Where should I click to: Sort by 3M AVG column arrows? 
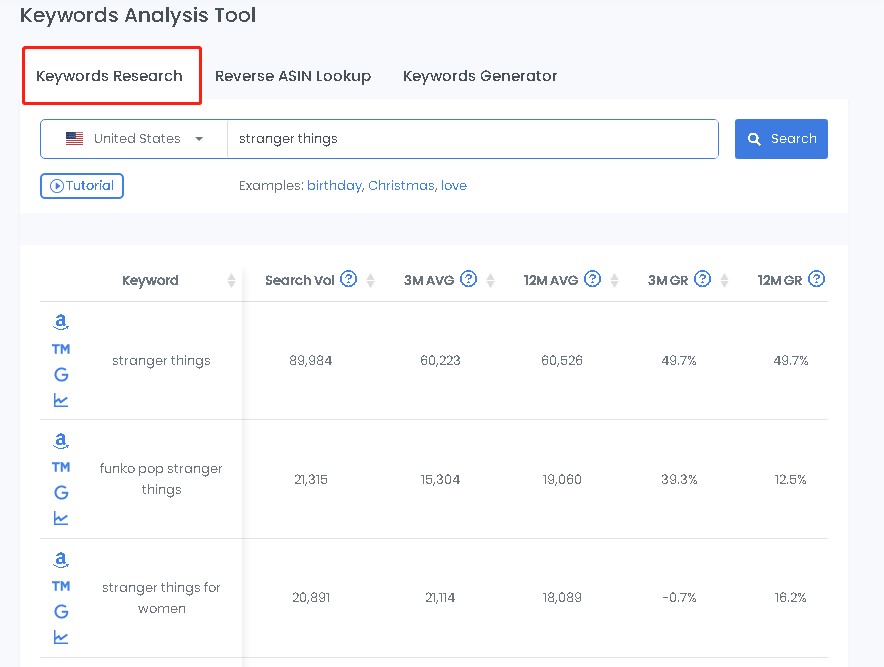pos(490,280)
